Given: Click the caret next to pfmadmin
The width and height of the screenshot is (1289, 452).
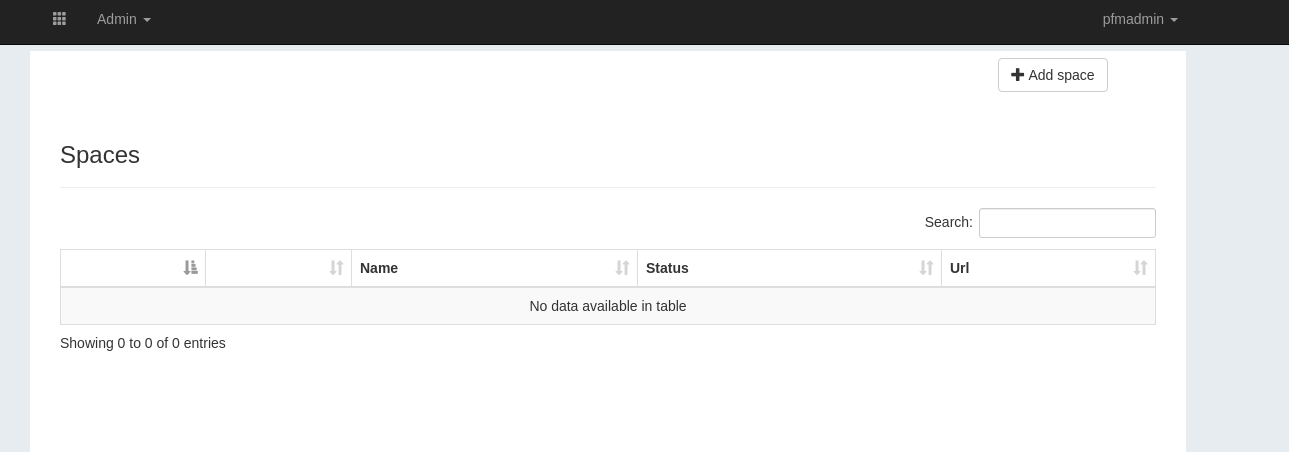Looking at the screenshot, I should point(1174,20).
